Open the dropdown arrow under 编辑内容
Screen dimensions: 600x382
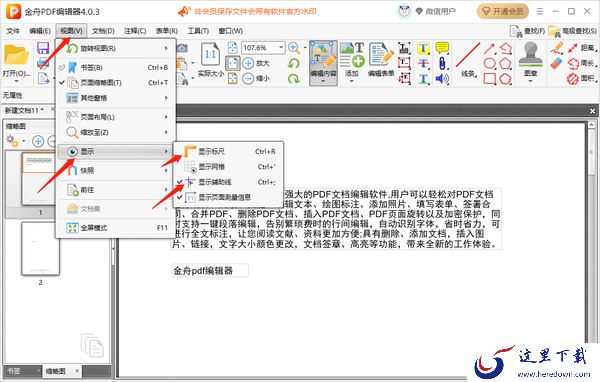(323, 81)
